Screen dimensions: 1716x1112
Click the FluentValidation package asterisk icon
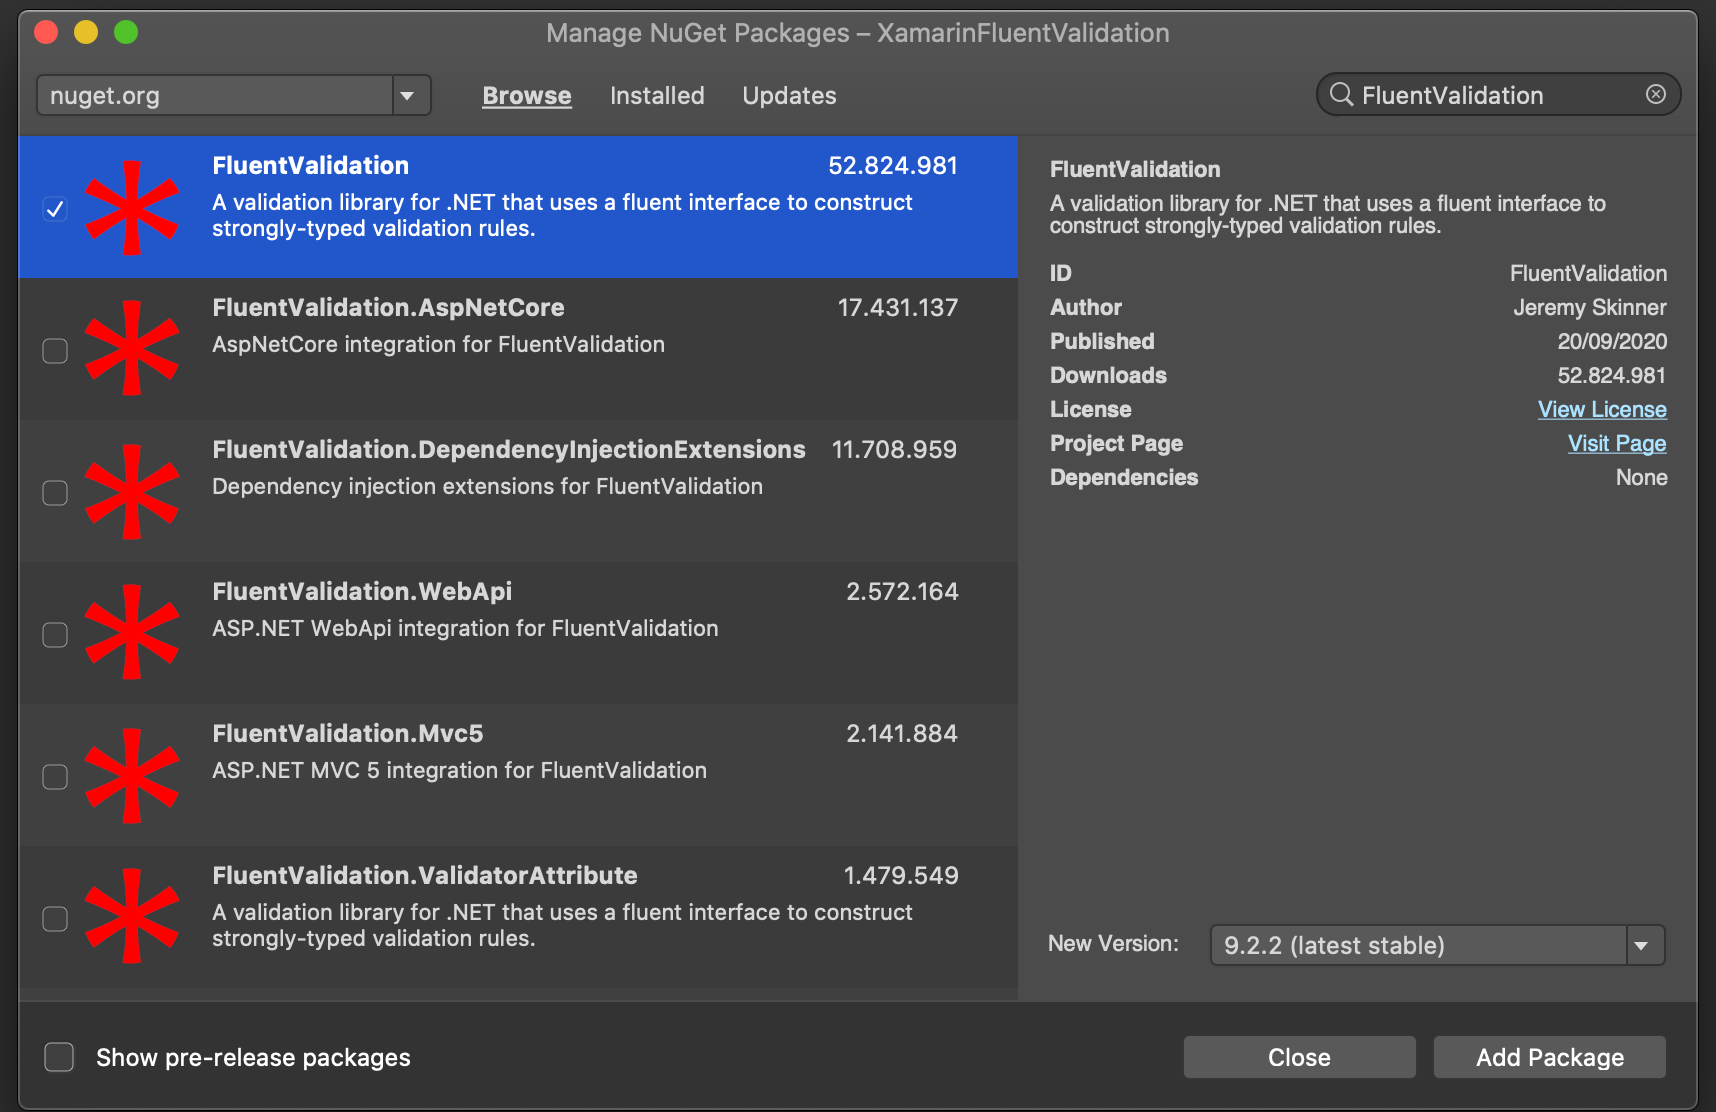coord(132,208)
